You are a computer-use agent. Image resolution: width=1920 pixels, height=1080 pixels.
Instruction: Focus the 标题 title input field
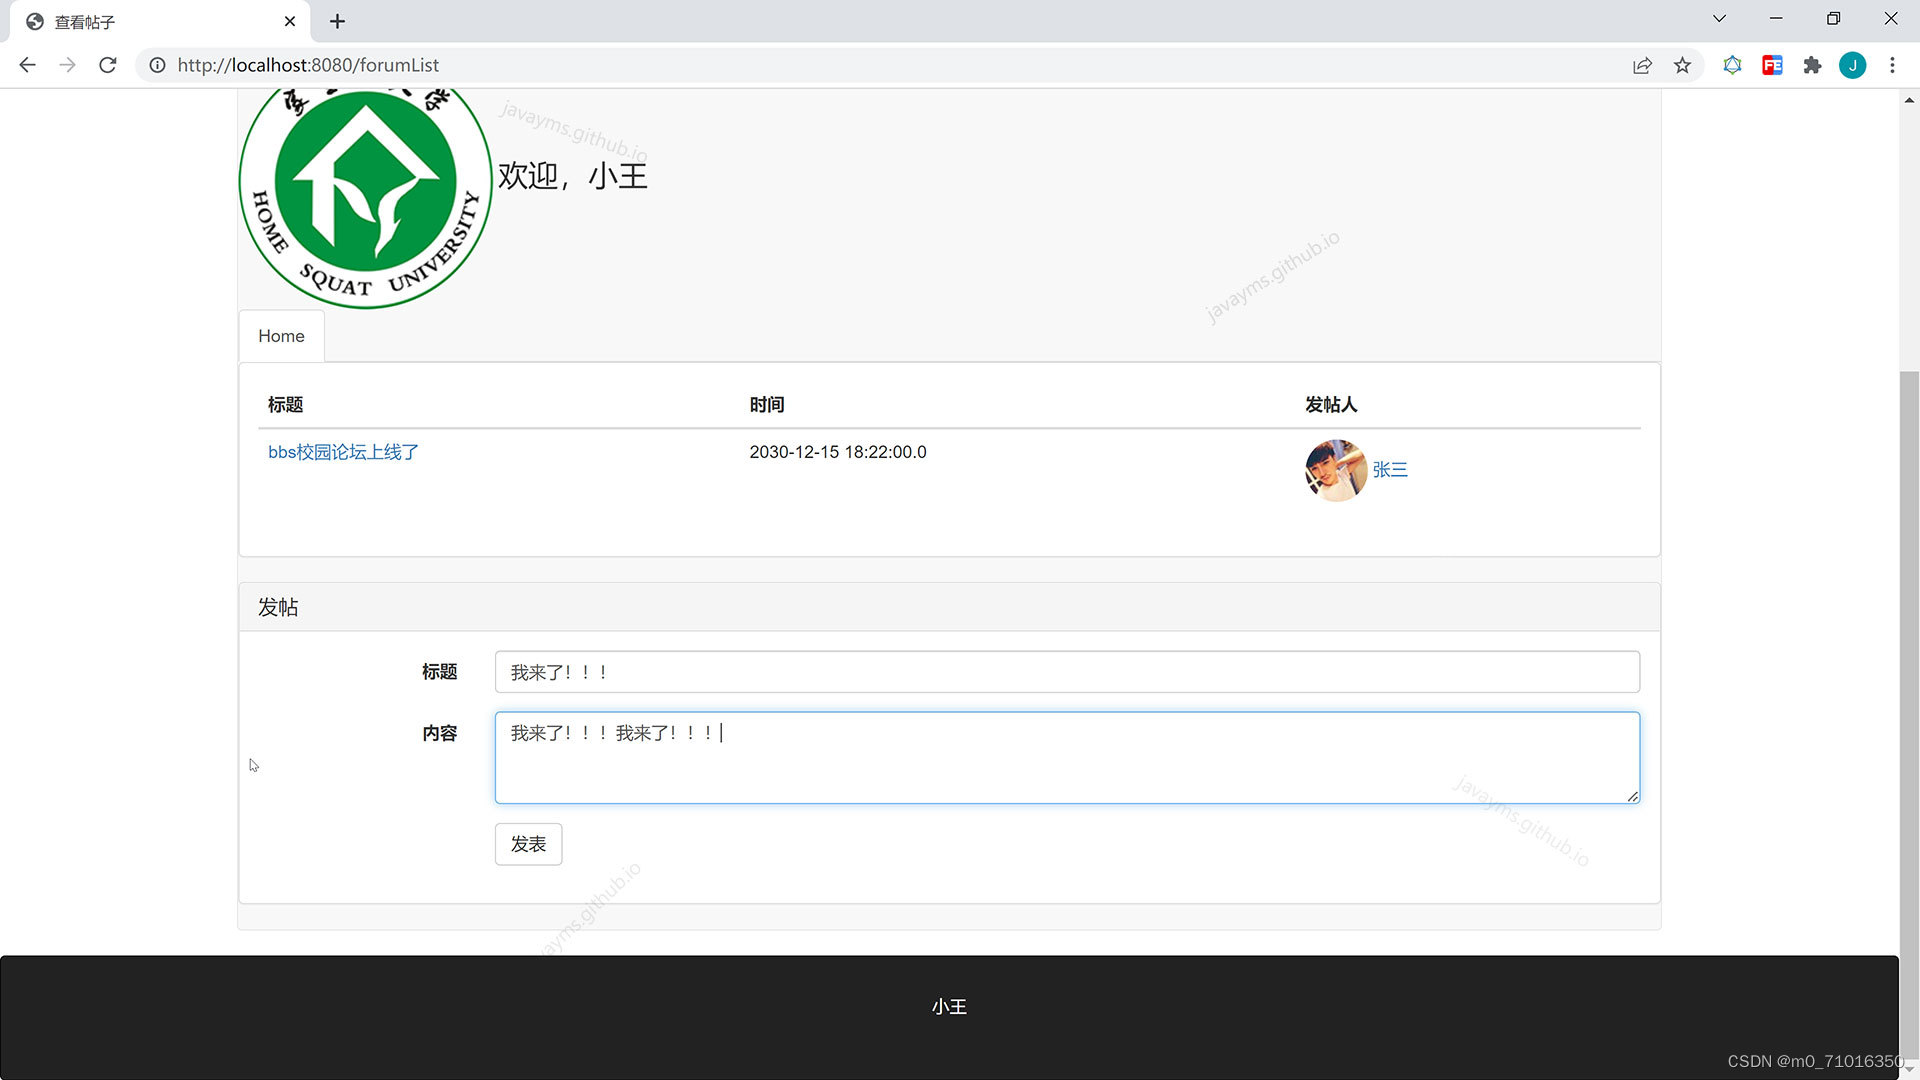pyautogui.click(x=1066, y=672)
